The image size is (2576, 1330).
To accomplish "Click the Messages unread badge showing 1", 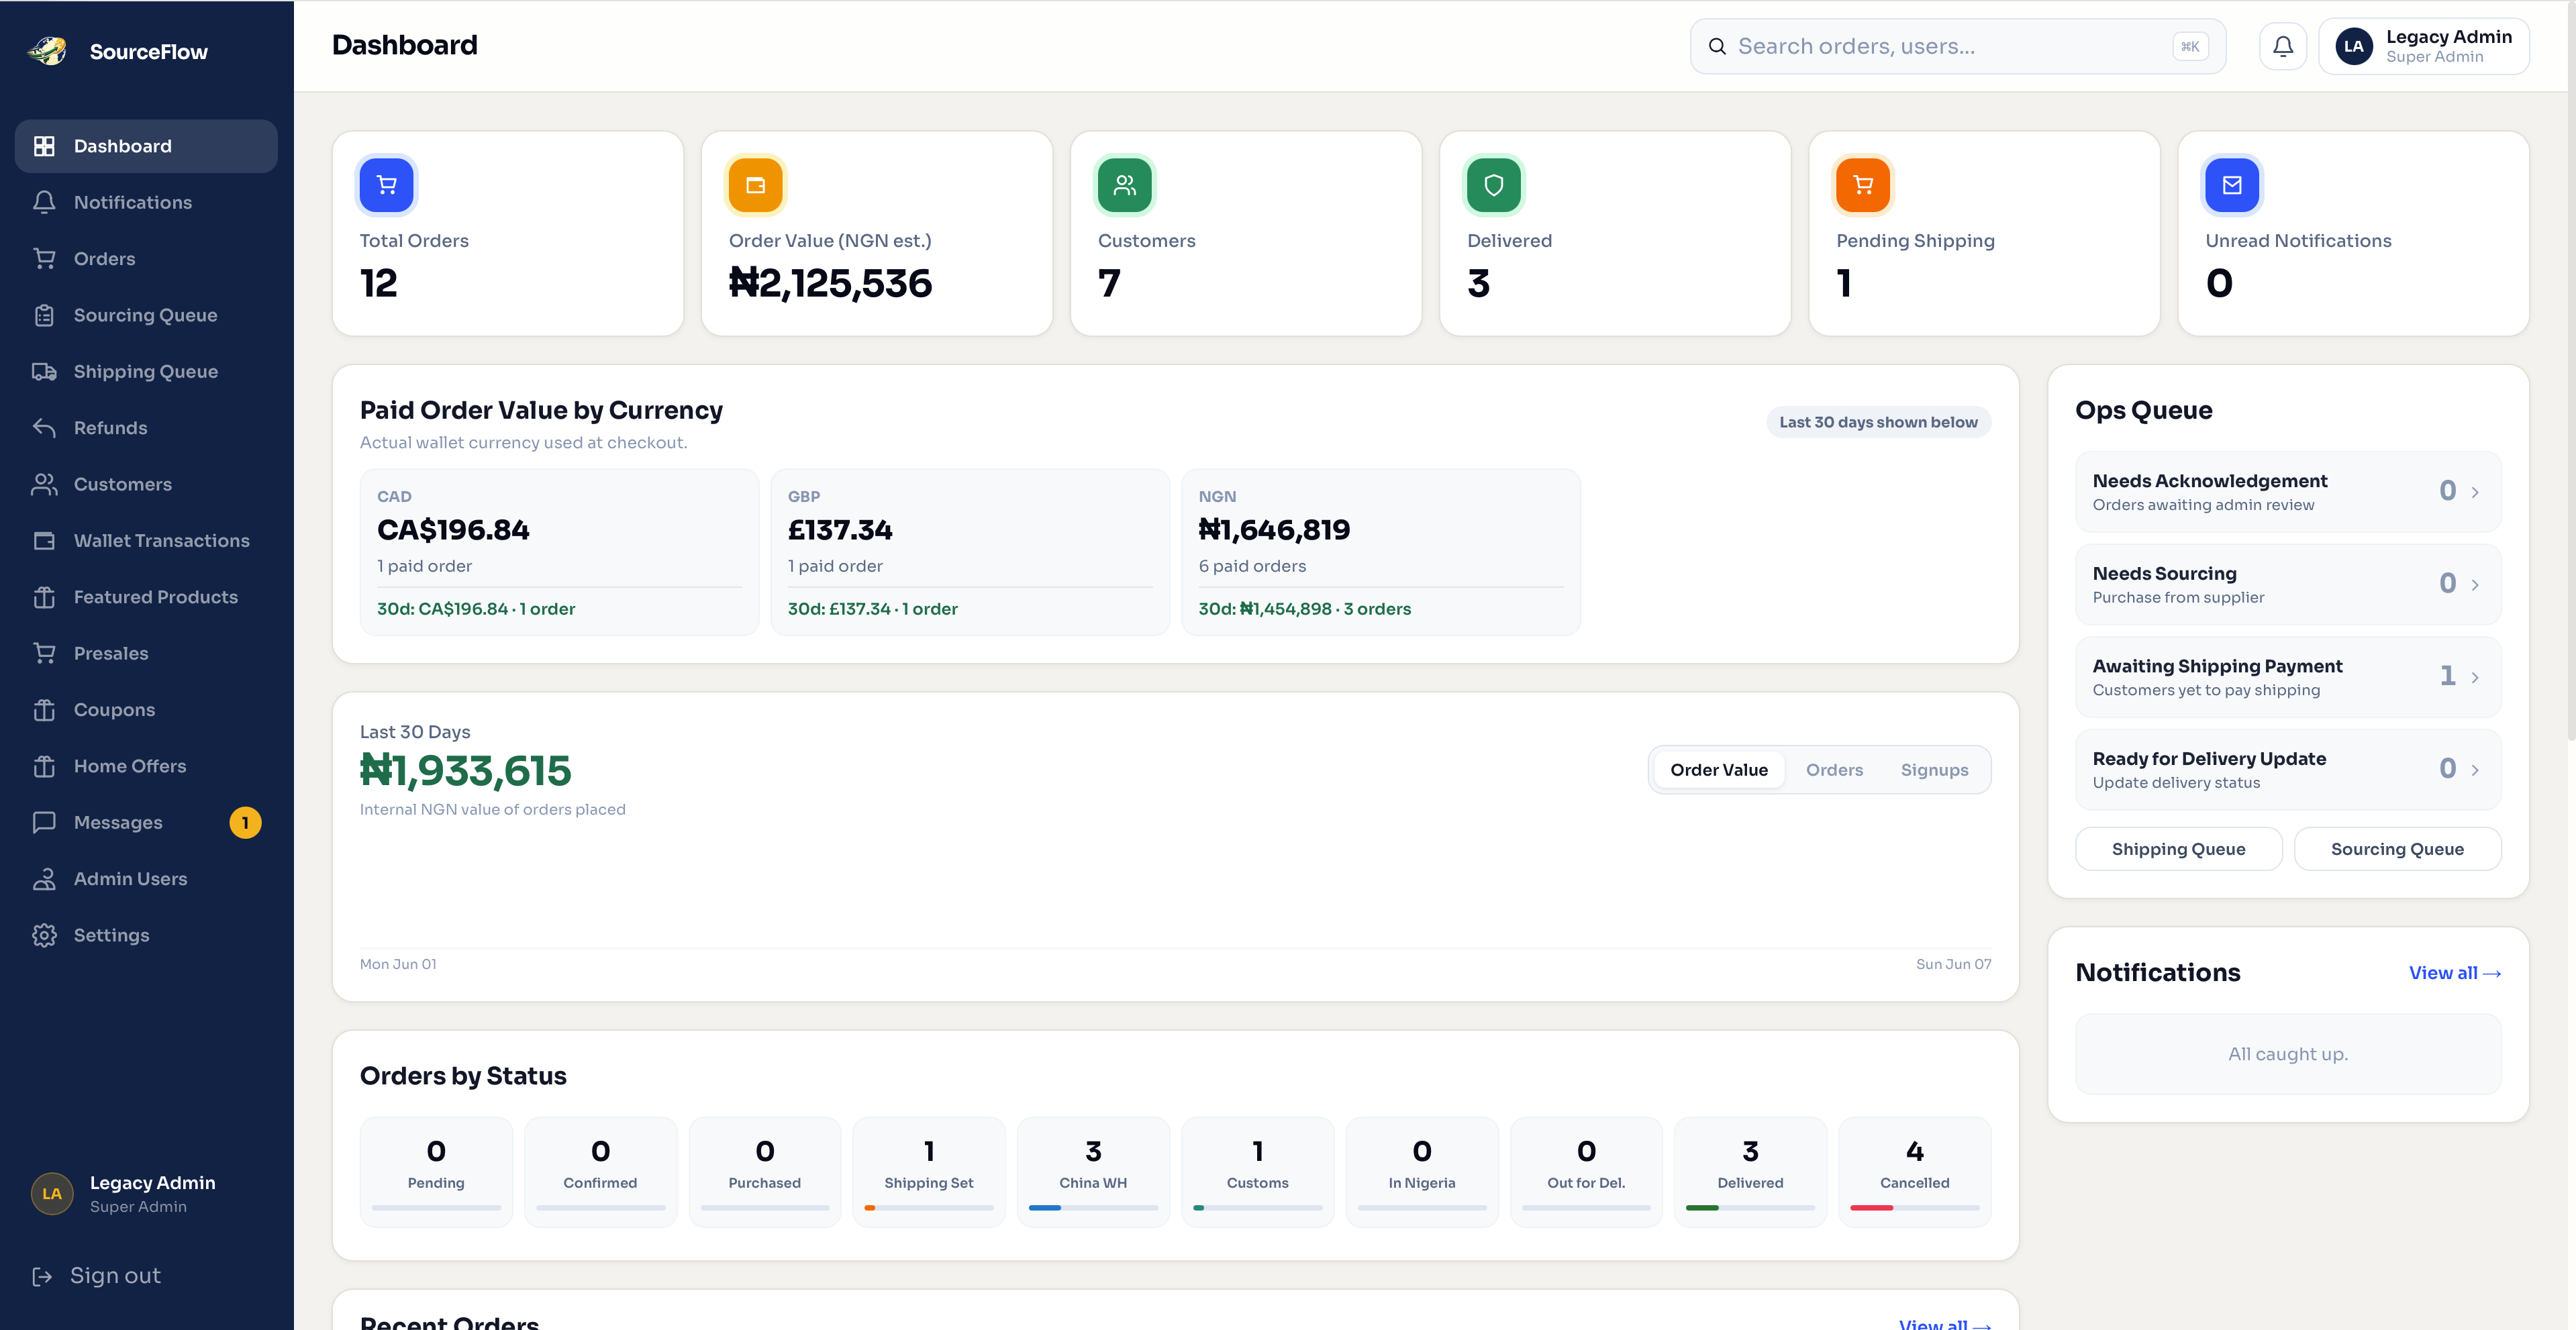I will coord(245,822).
